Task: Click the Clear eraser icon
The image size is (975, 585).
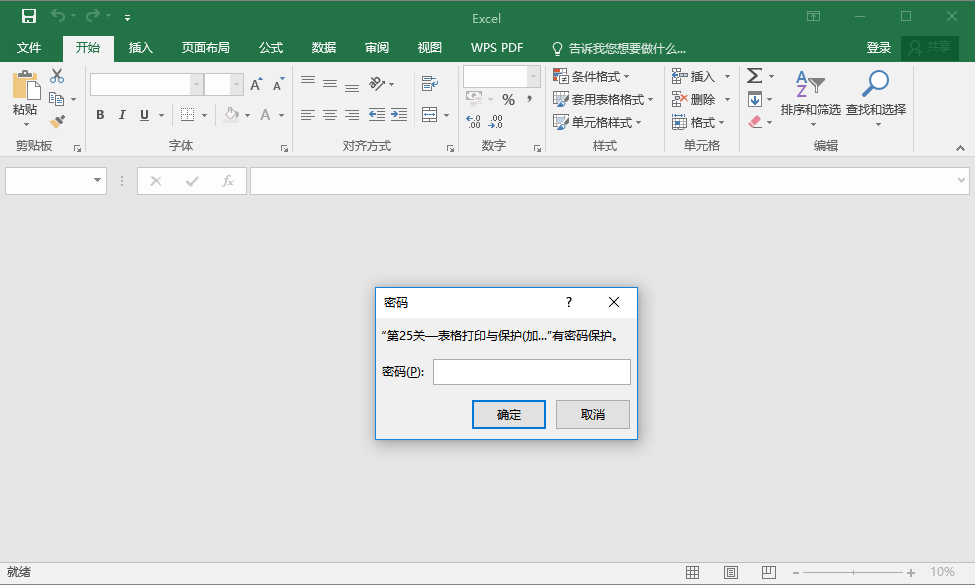Action: coord(755,122)
